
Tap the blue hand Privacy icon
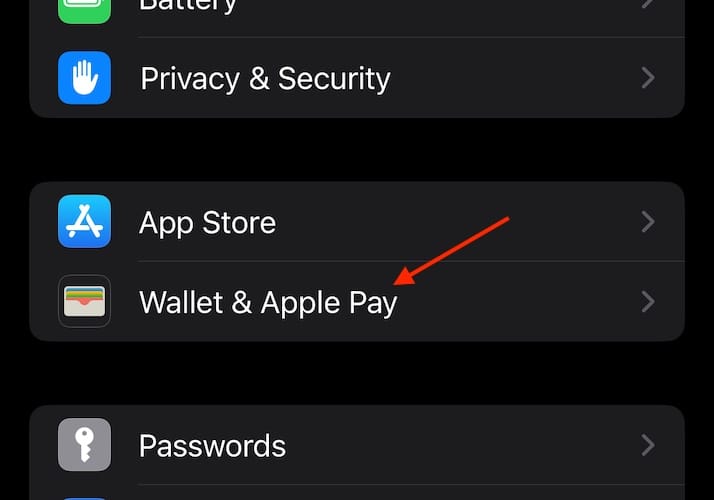[84, 78]
